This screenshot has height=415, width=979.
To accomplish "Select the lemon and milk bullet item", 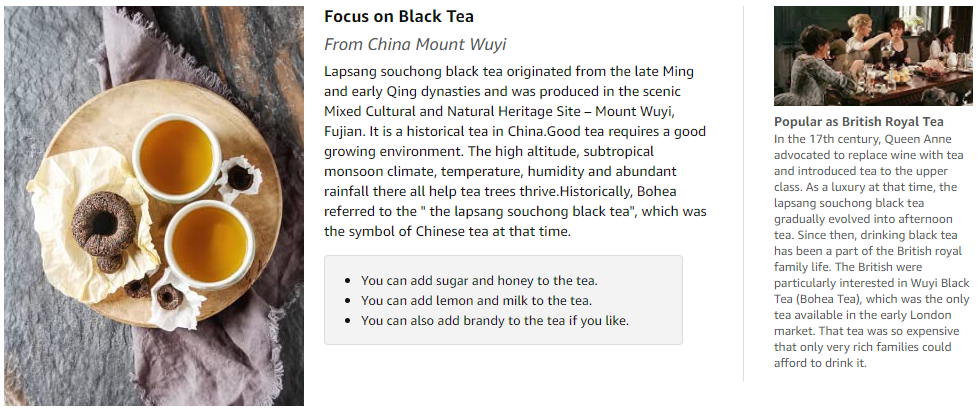I will pos(476,301).
